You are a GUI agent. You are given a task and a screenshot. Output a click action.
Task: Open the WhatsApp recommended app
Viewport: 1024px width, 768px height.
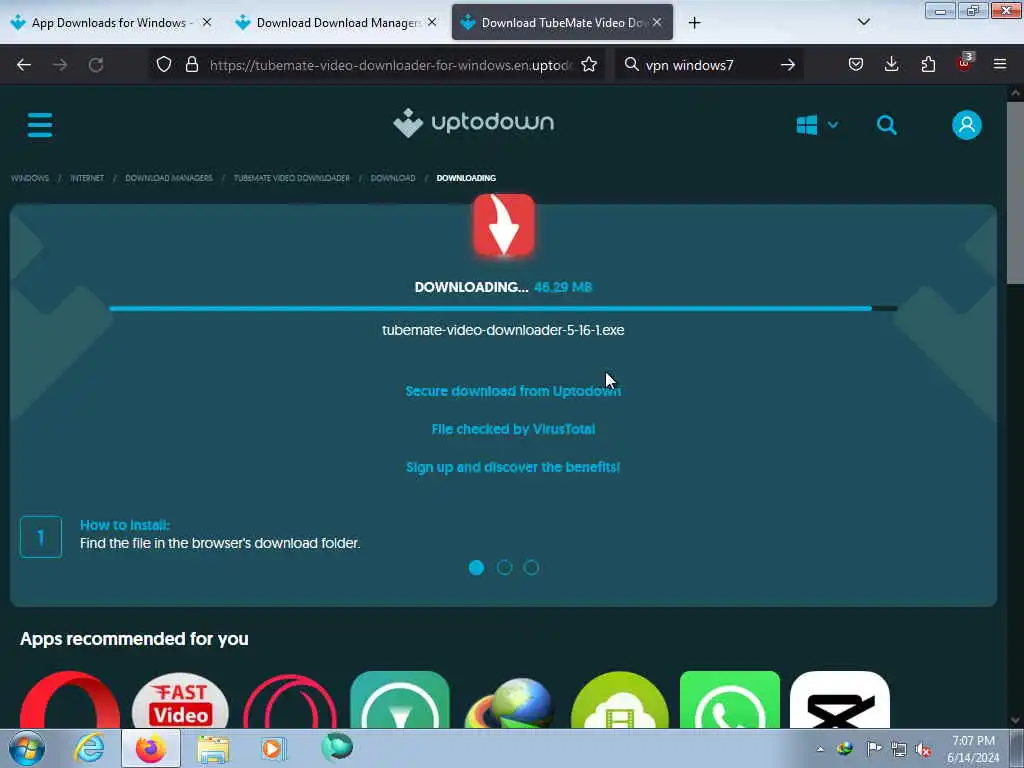click(x=729, y=699)
